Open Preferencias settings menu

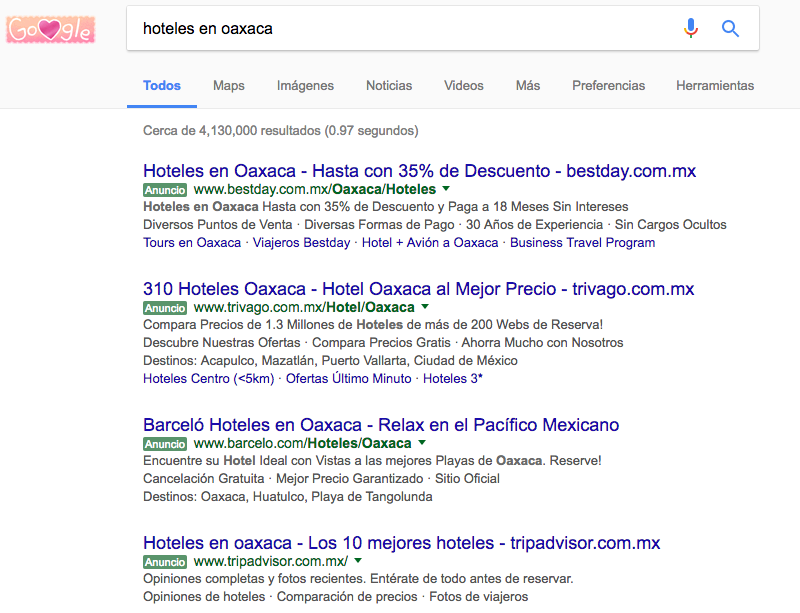[608, 86]
